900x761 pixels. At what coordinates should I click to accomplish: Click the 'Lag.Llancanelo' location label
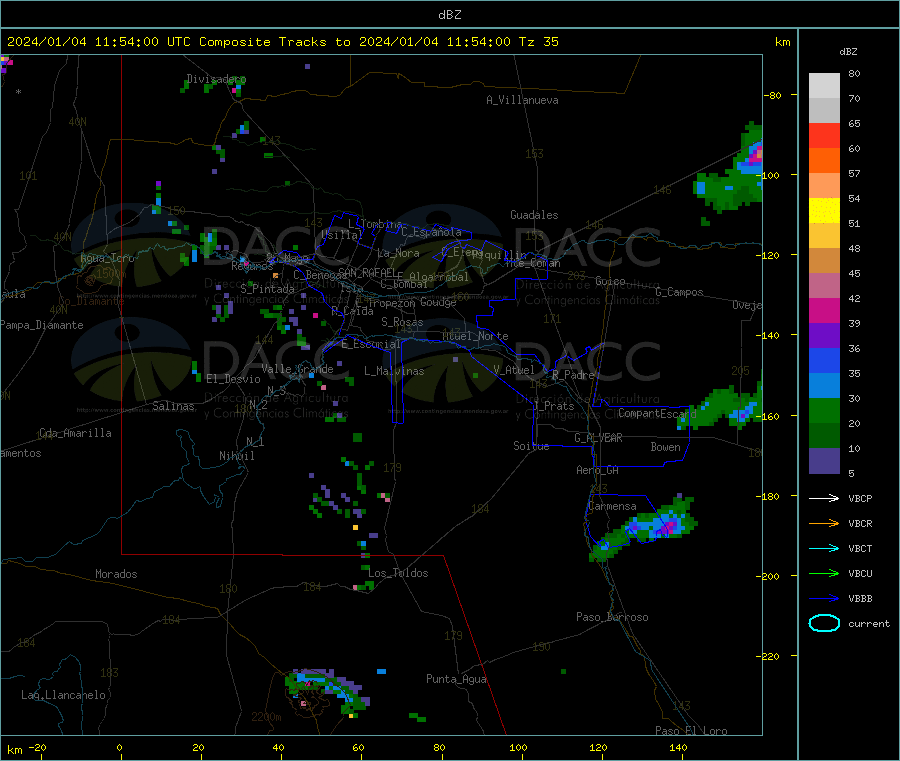coord(64,695)
